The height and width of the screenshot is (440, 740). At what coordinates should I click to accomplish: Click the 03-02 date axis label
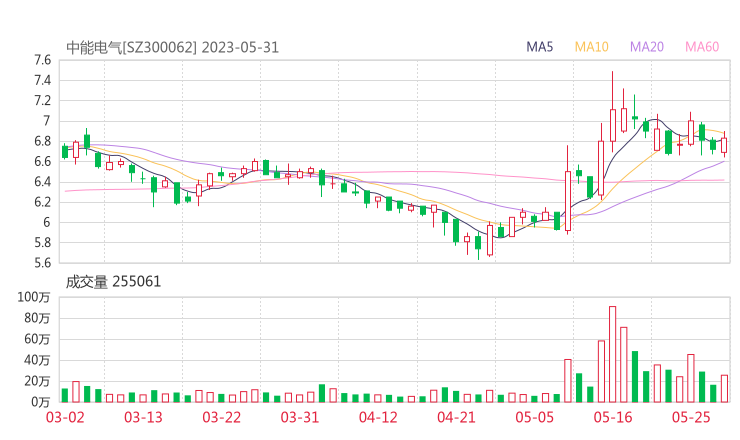pyautogui.click(x=65, y=417)
